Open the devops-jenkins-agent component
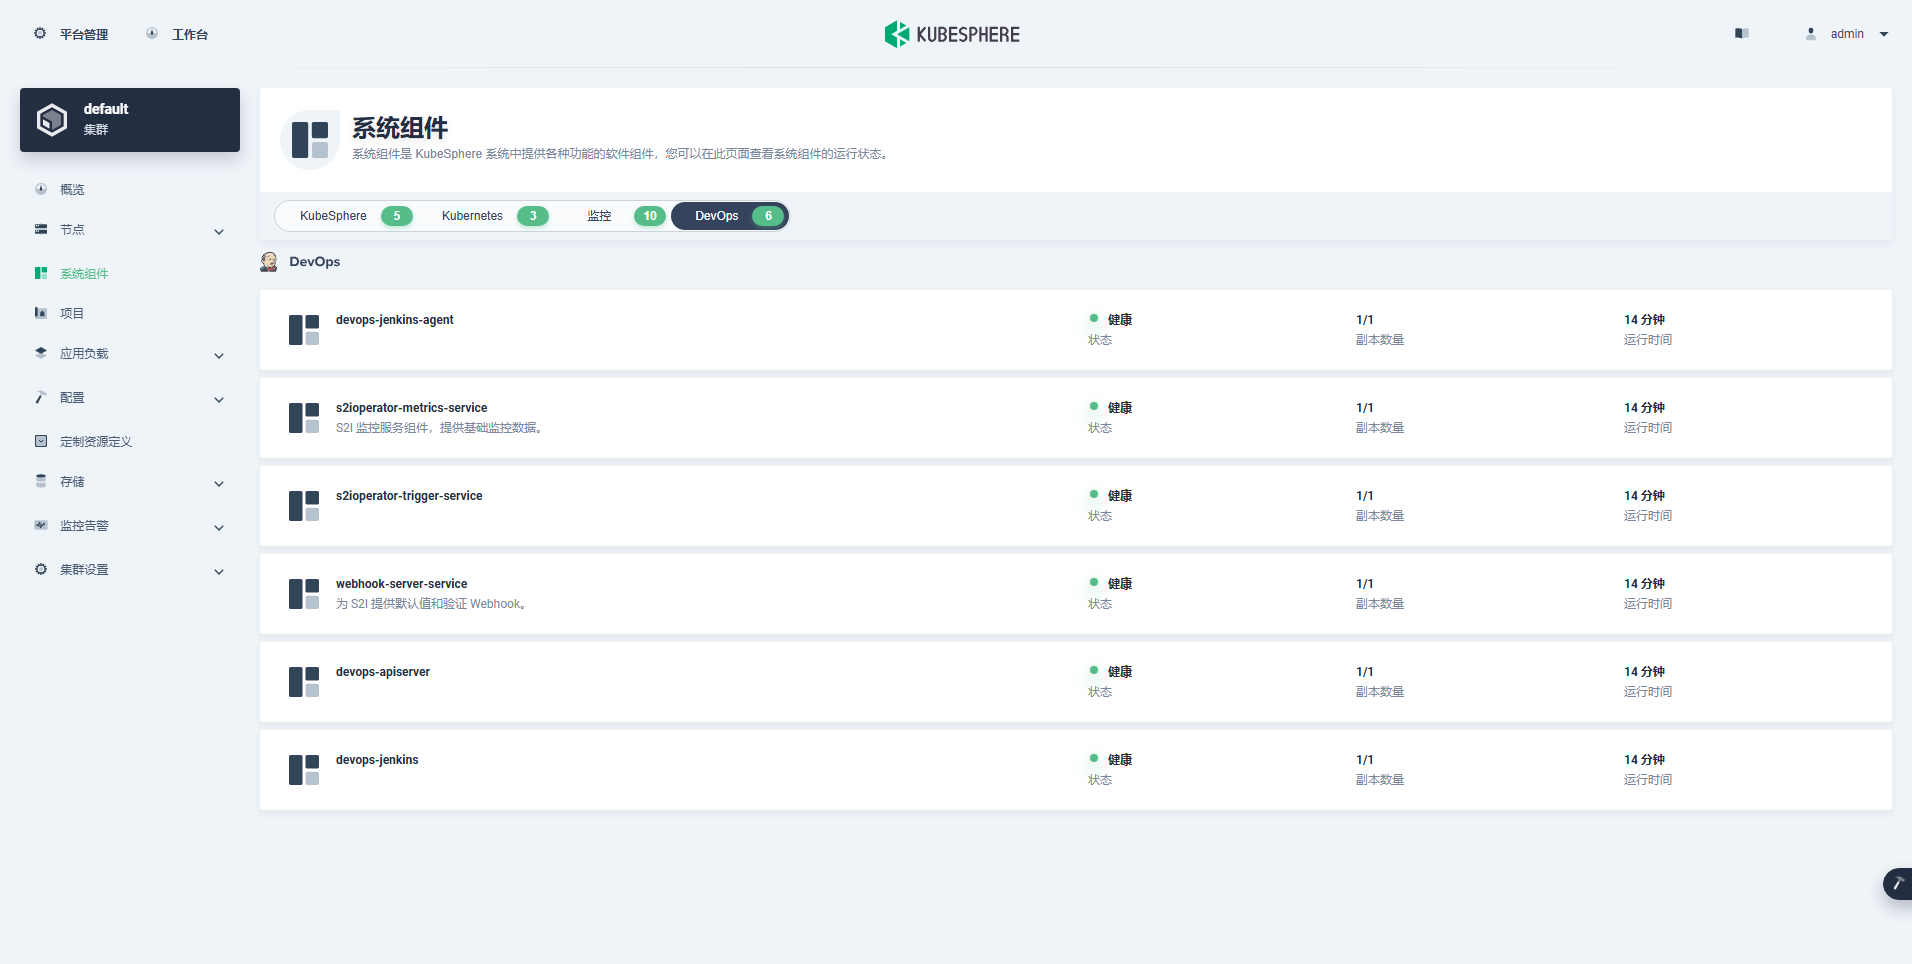Viewport: 1912px width, 964px height. tap(1076, 330)
